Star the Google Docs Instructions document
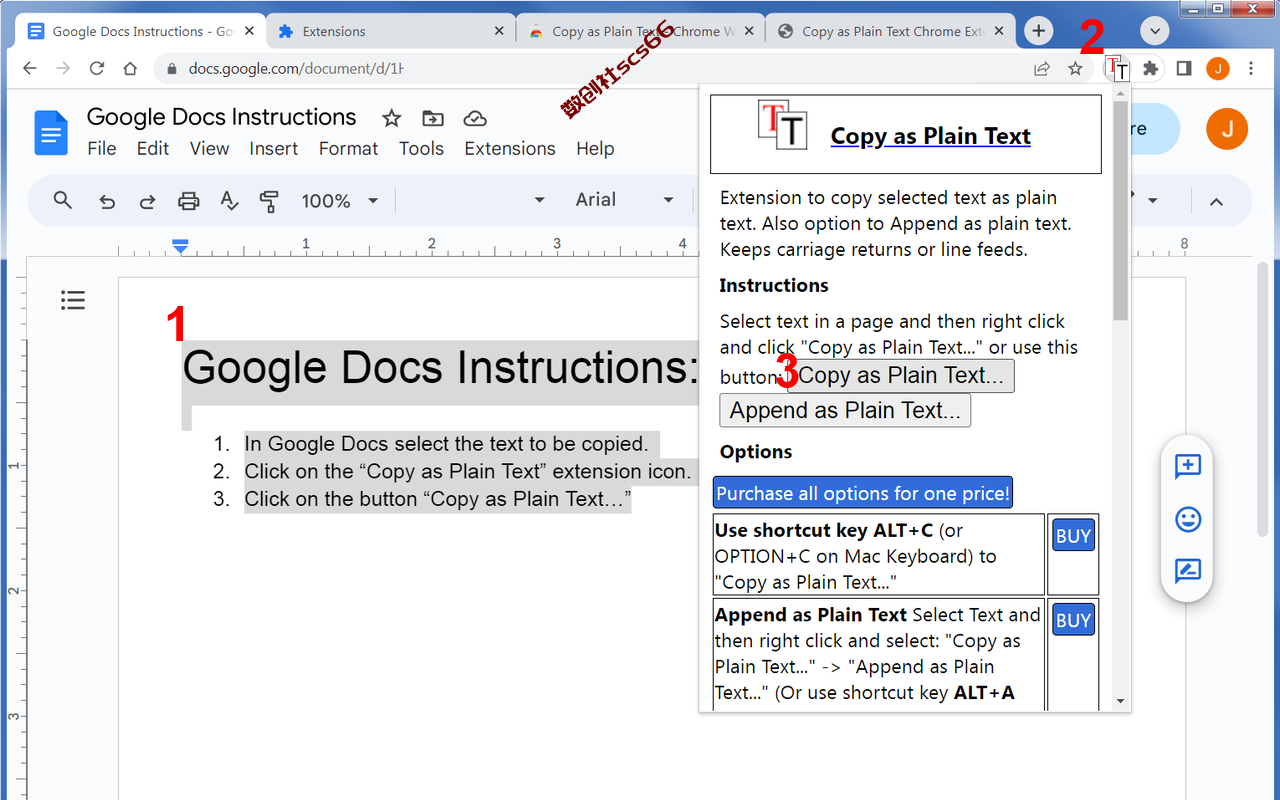Screen dimensions: 1280x800 pyautogui.click(x=391, y=119)
